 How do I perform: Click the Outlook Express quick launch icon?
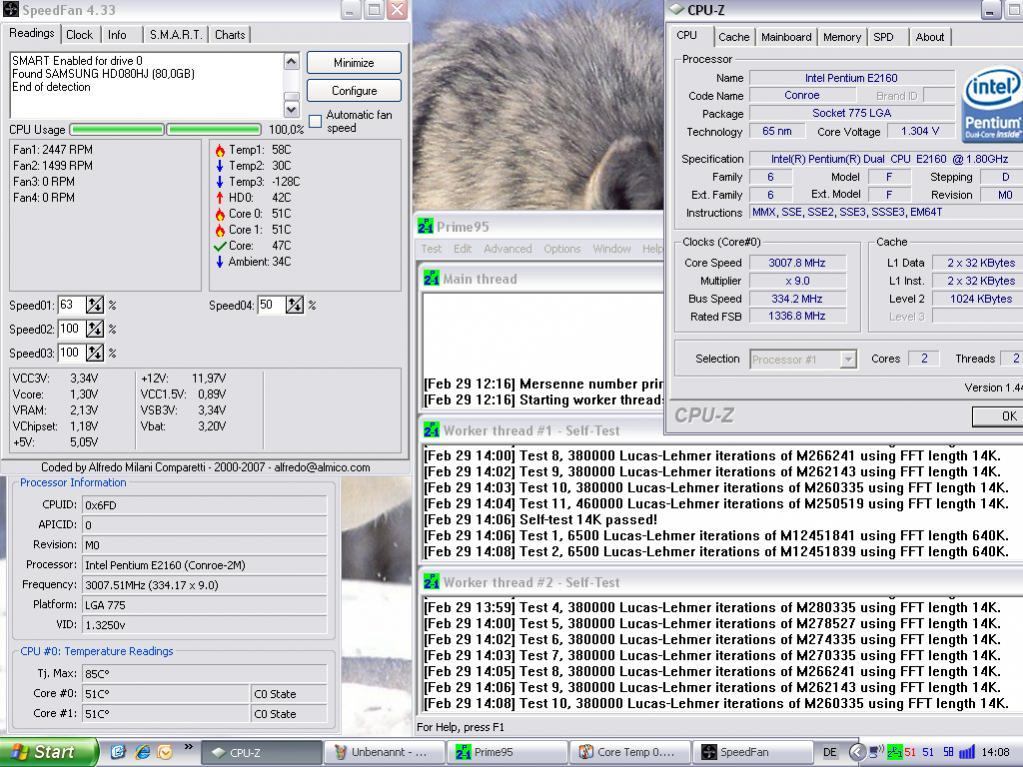tap(165, 752)
